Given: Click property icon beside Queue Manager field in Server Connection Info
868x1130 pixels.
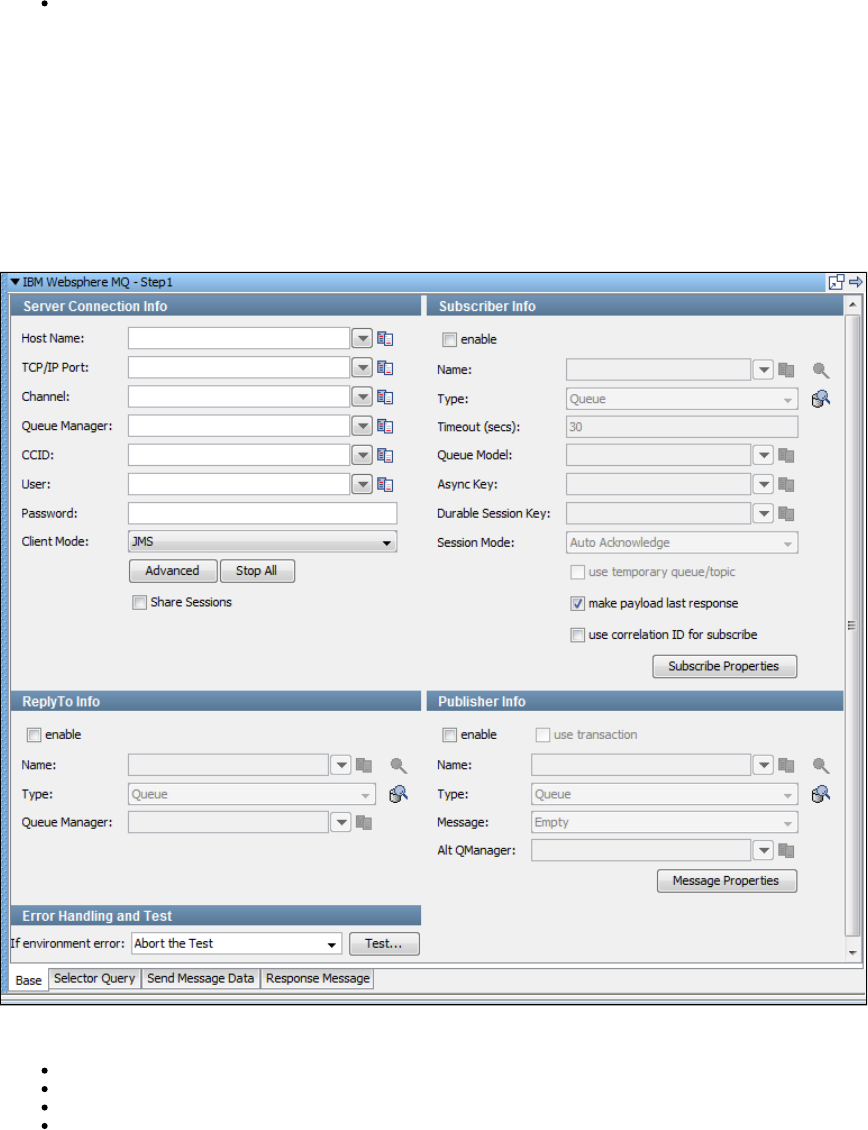Looking at the screenshot, I should coord(385,426).
